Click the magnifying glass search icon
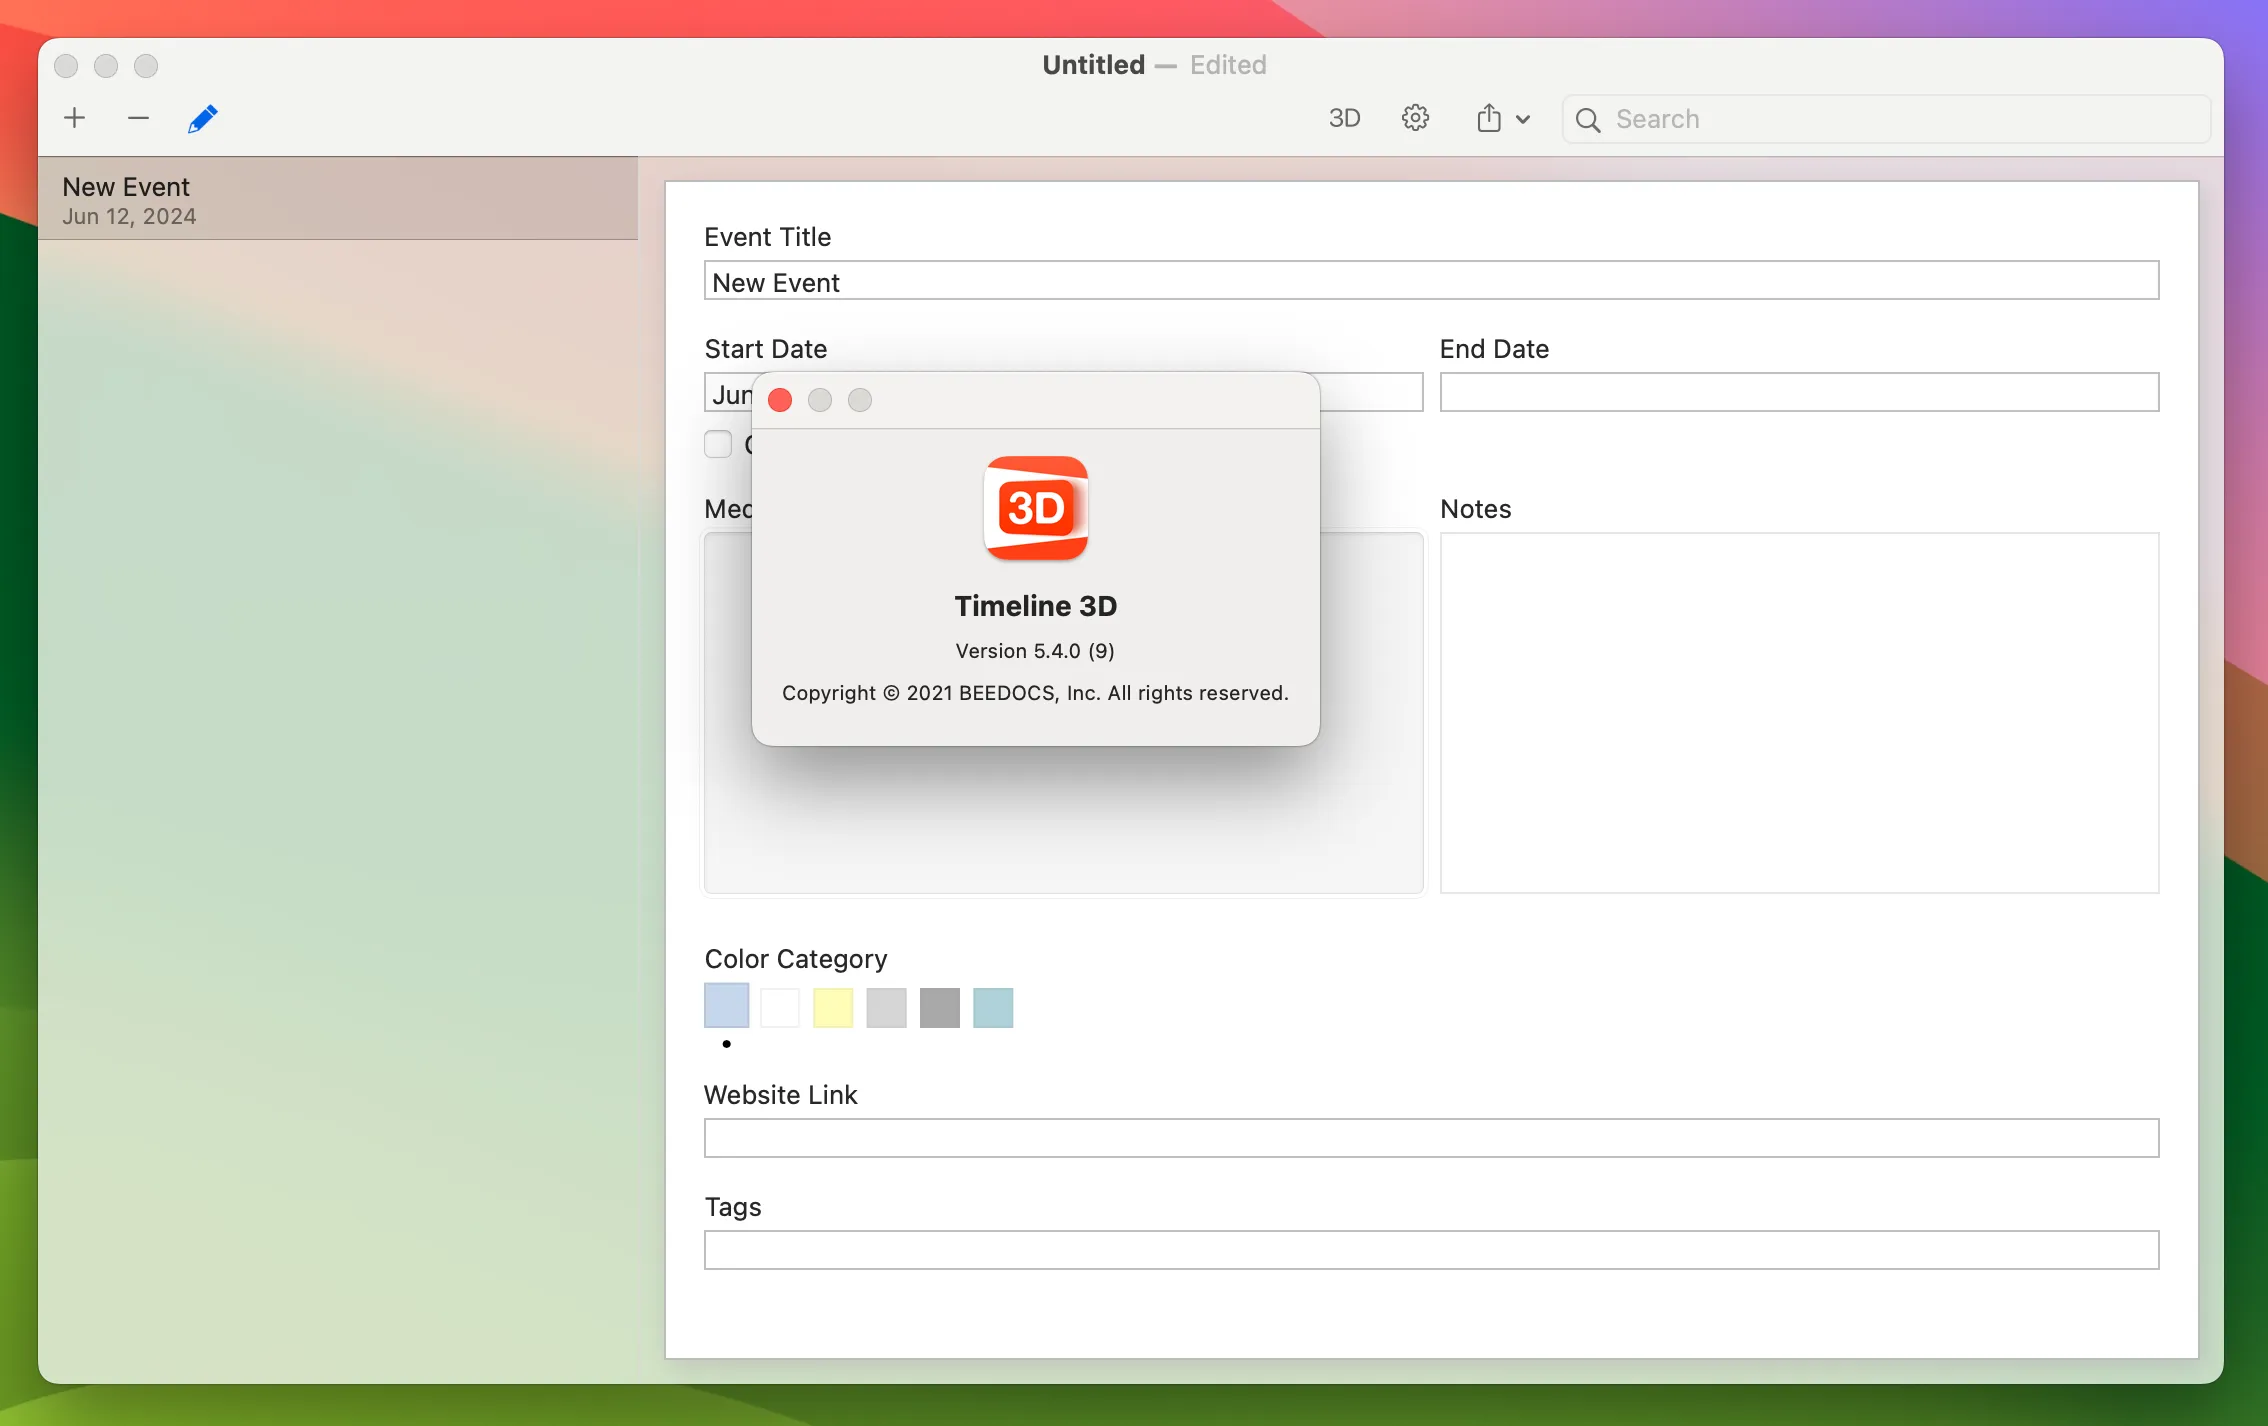The image size is (2268, 1426). tap(1587, 120)
